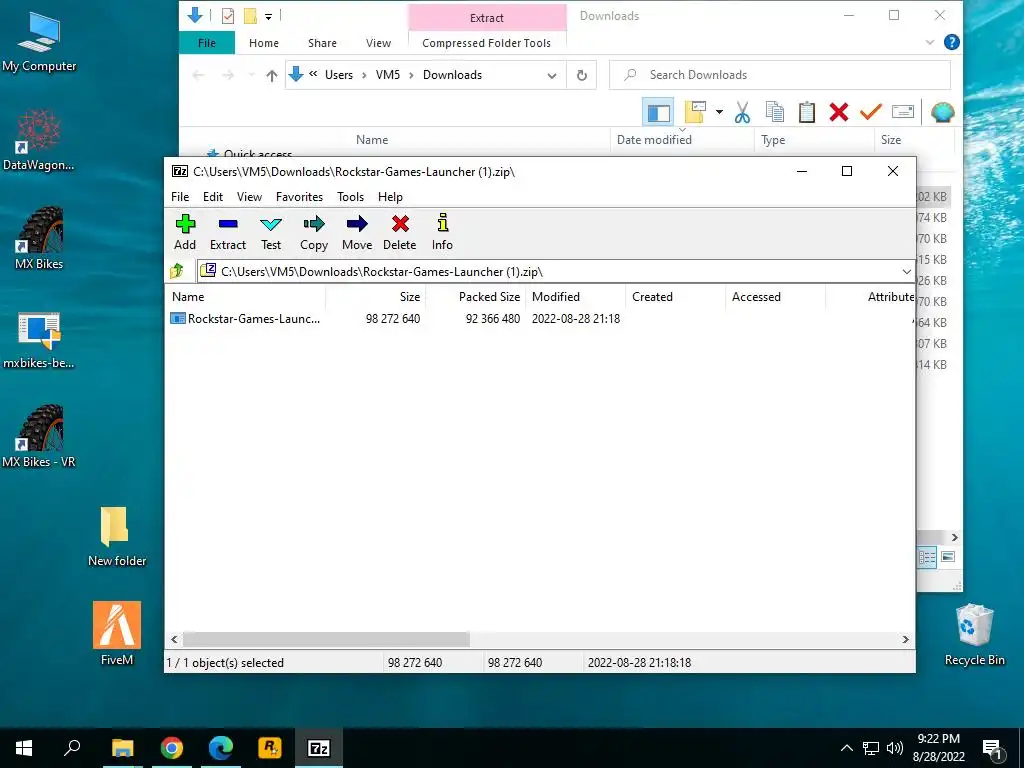Click the Paste clipboard icon in Explorer

807,112
